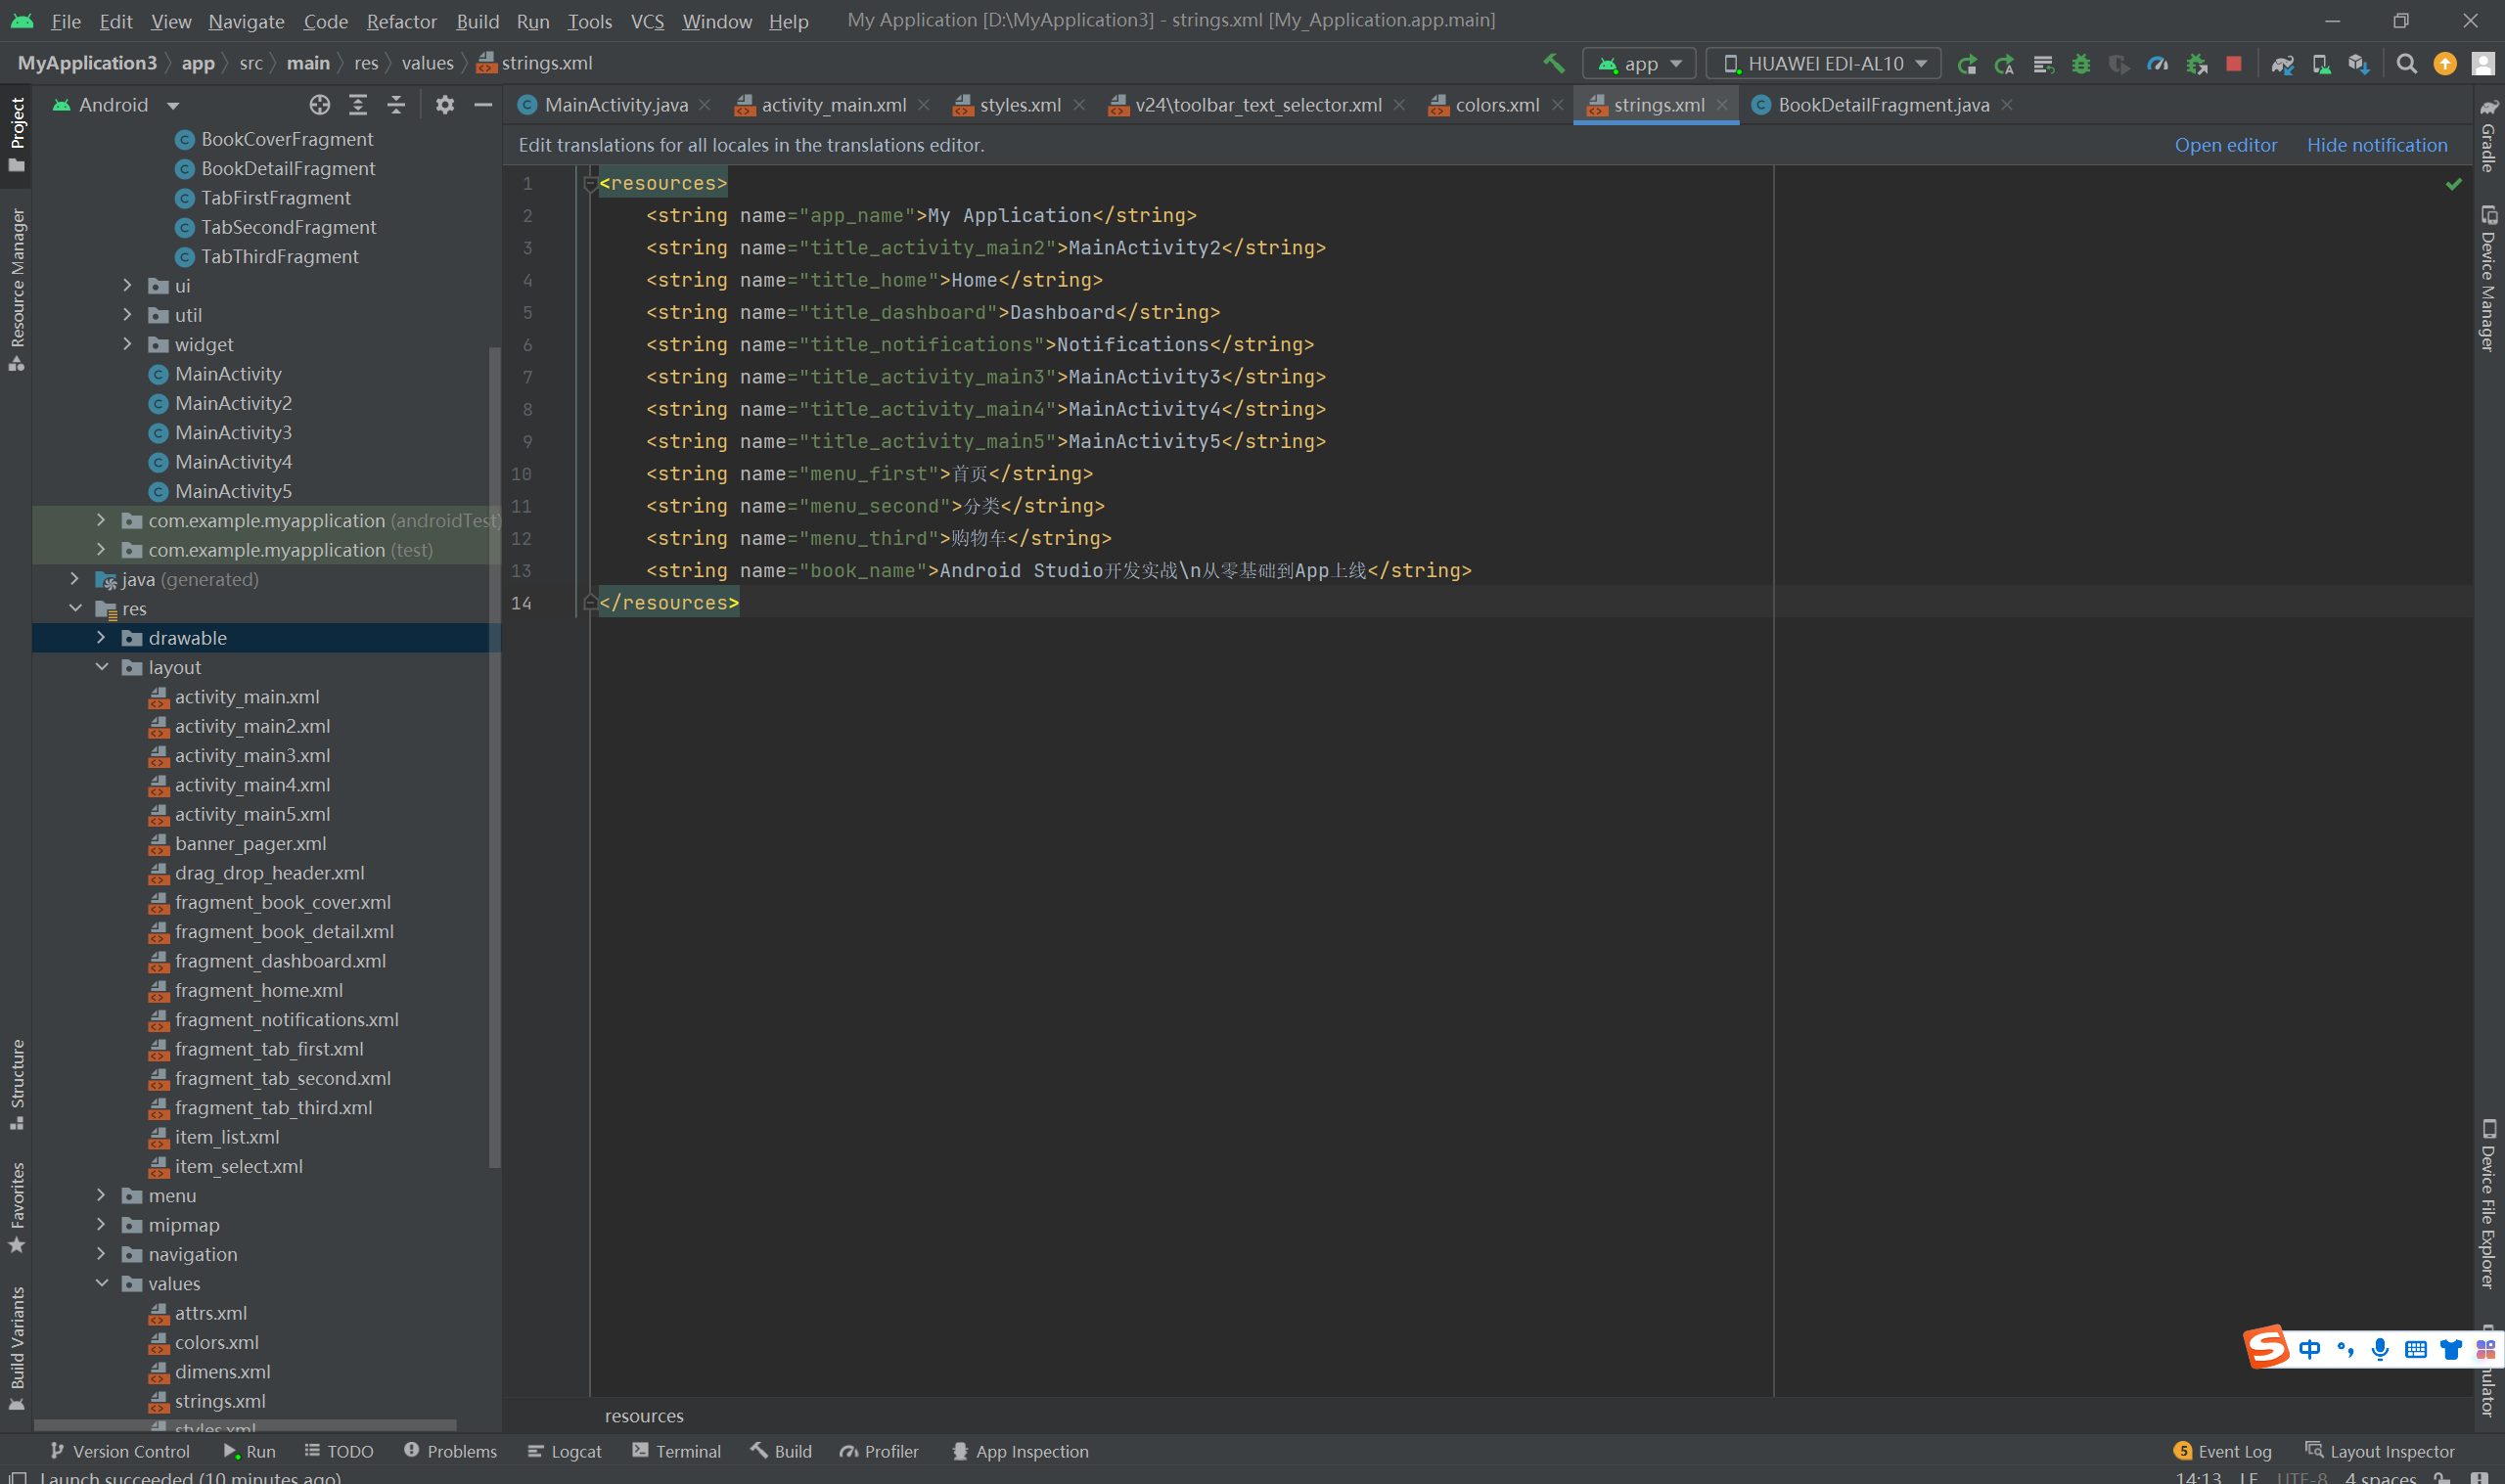Click the green Debug app bug icon

pyautogui.click(x=2081, y=64)
